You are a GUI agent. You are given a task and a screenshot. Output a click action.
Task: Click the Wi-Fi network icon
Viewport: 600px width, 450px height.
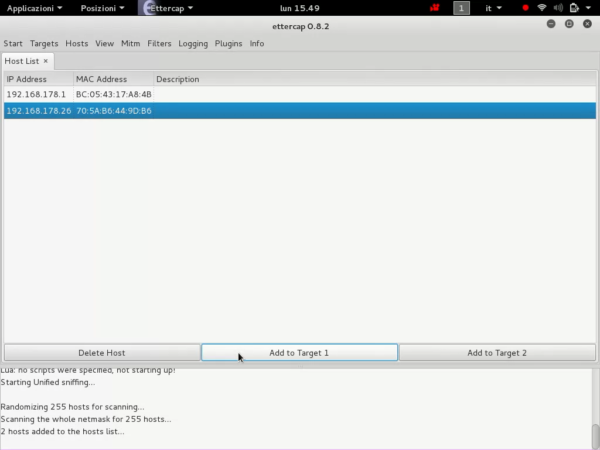coord(541,8)
